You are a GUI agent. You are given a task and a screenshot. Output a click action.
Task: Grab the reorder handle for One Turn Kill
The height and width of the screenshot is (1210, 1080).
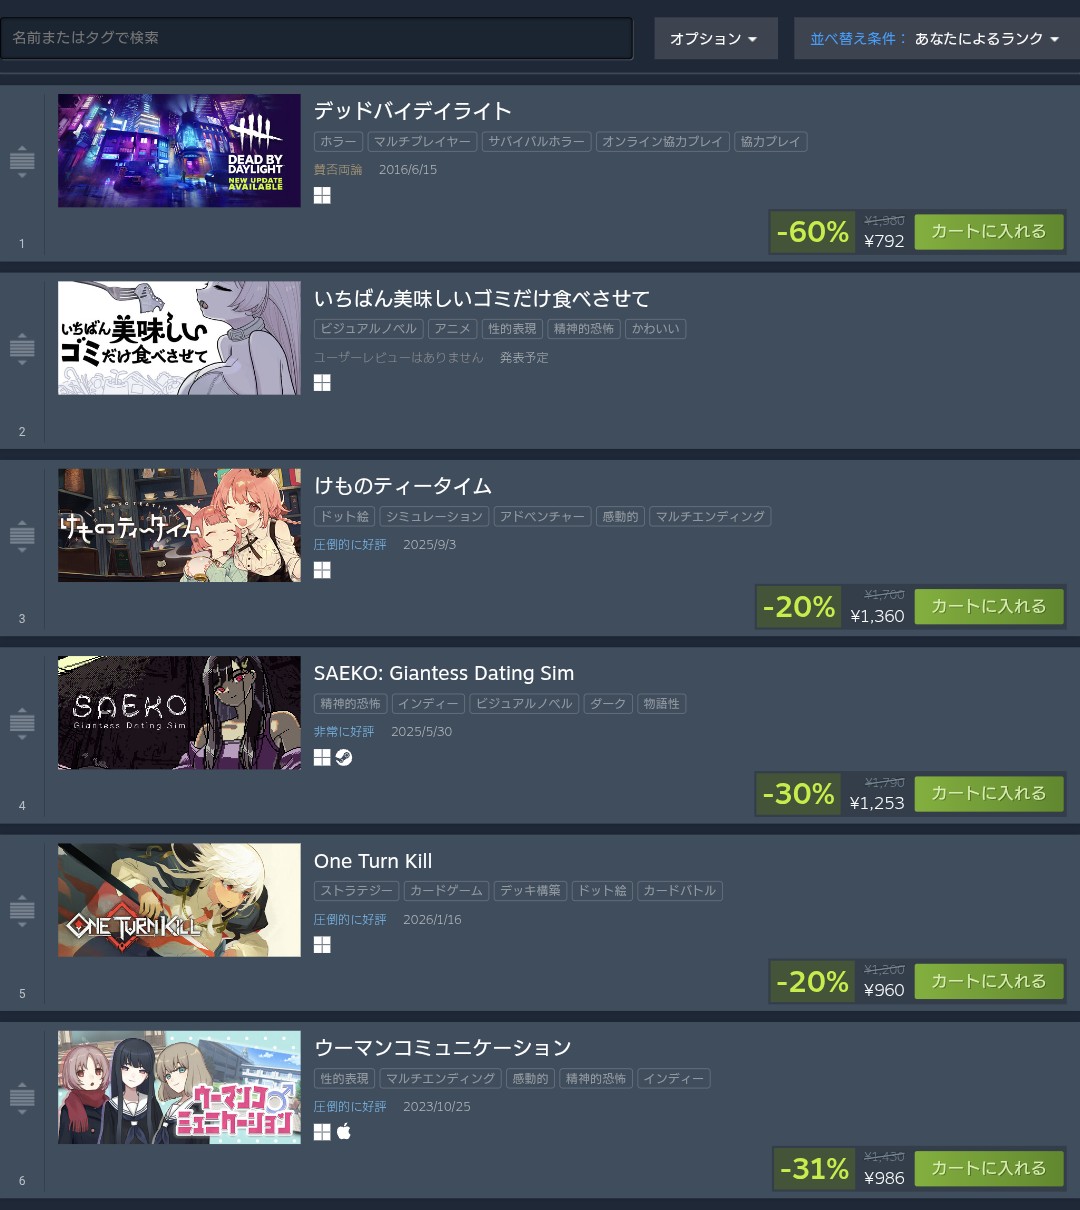pyautogui.click(x=22, y=910)
